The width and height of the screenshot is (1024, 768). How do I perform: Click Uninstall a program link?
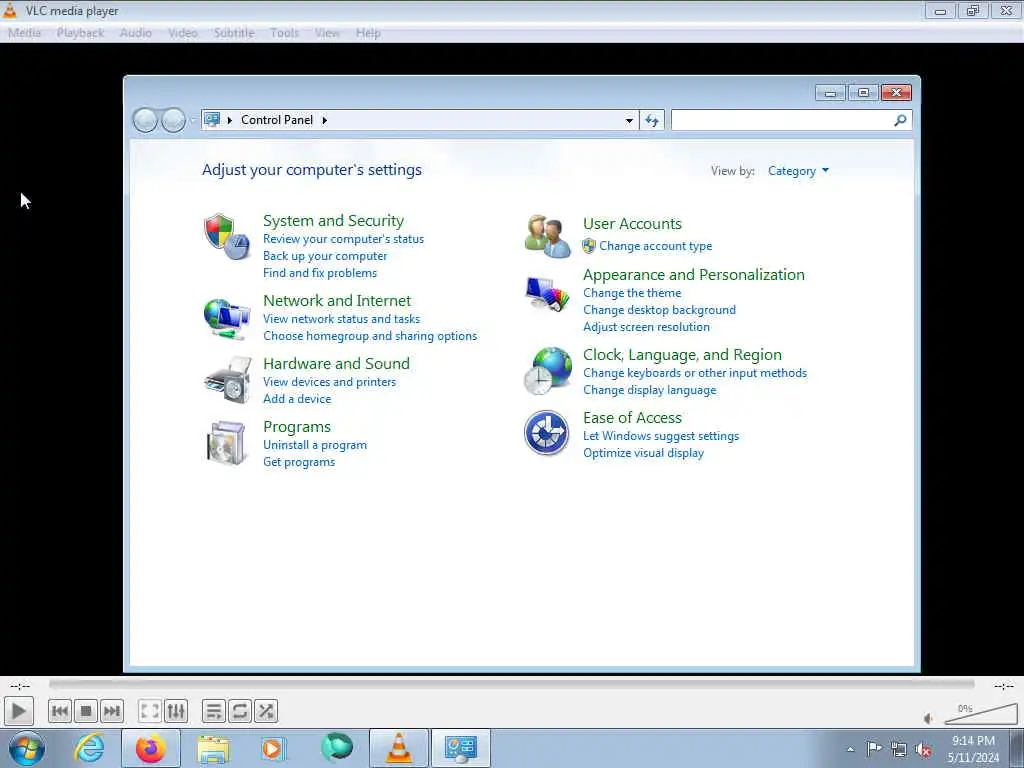pos(315,445)
